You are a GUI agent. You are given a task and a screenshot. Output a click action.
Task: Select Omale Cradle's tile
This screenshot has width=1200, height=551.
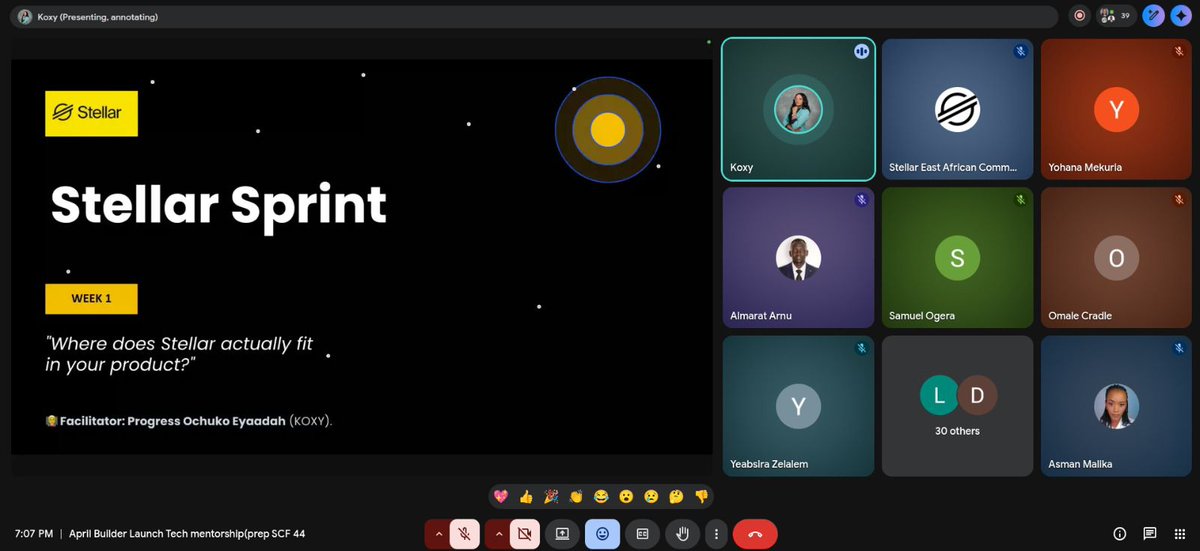point(1116,258)
